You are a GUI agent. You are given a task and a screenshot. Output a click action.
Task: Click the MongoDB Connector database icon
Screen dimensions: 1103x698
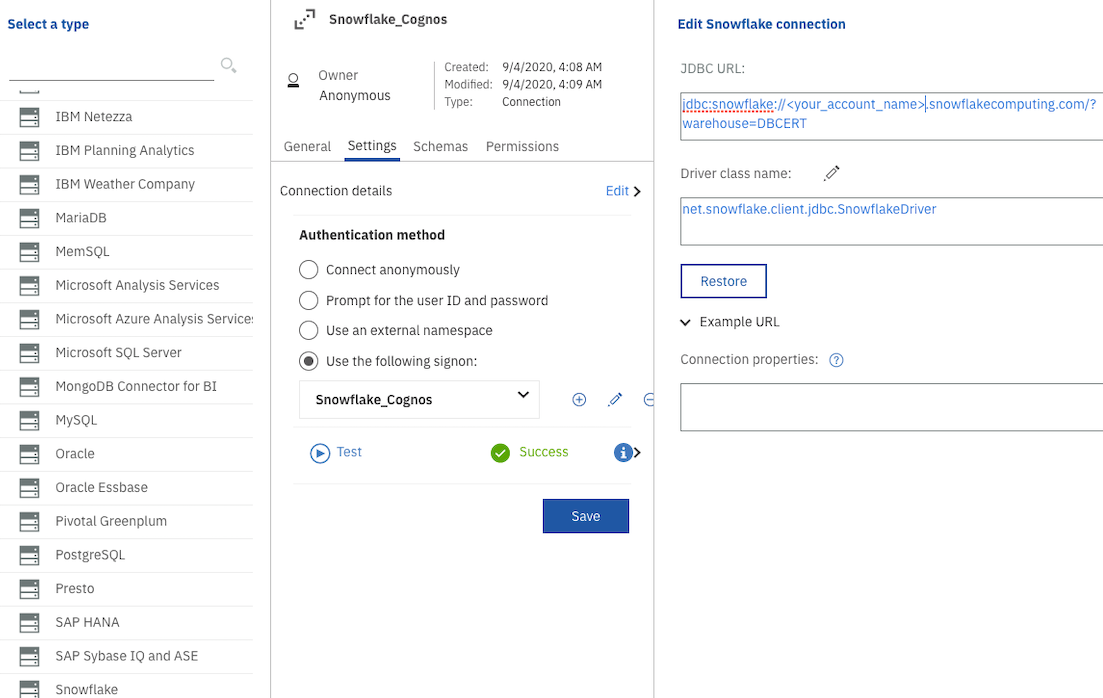point(30,386)
